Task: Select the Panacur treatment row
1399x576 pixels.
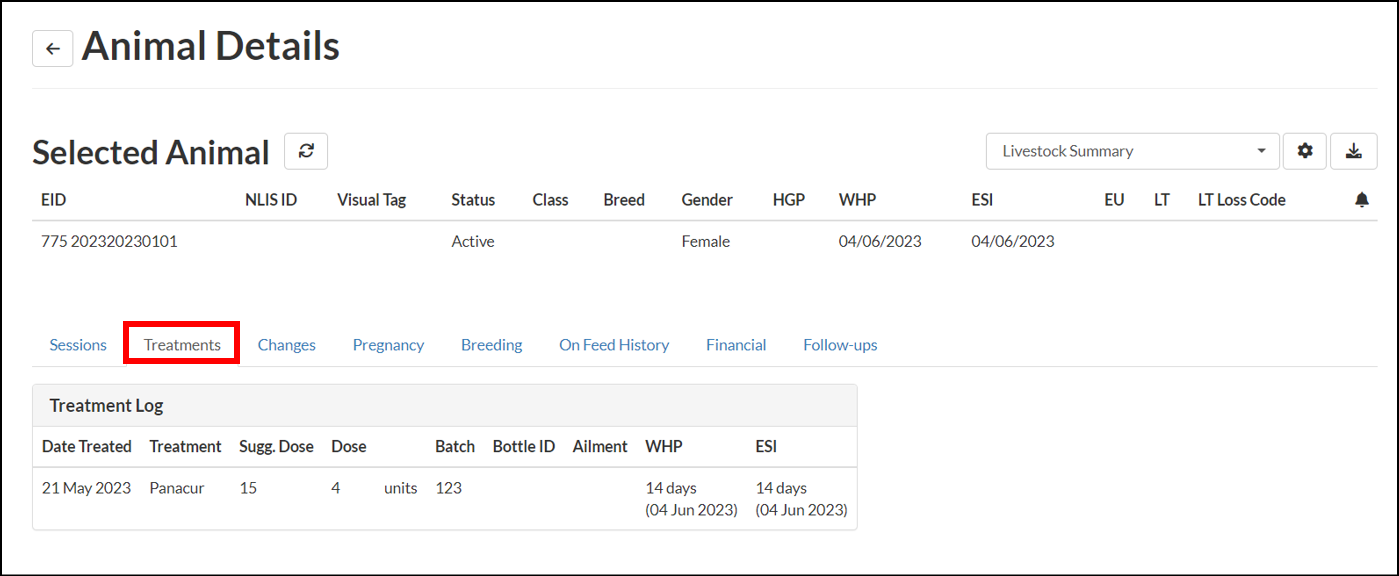Action: (177, 488)
